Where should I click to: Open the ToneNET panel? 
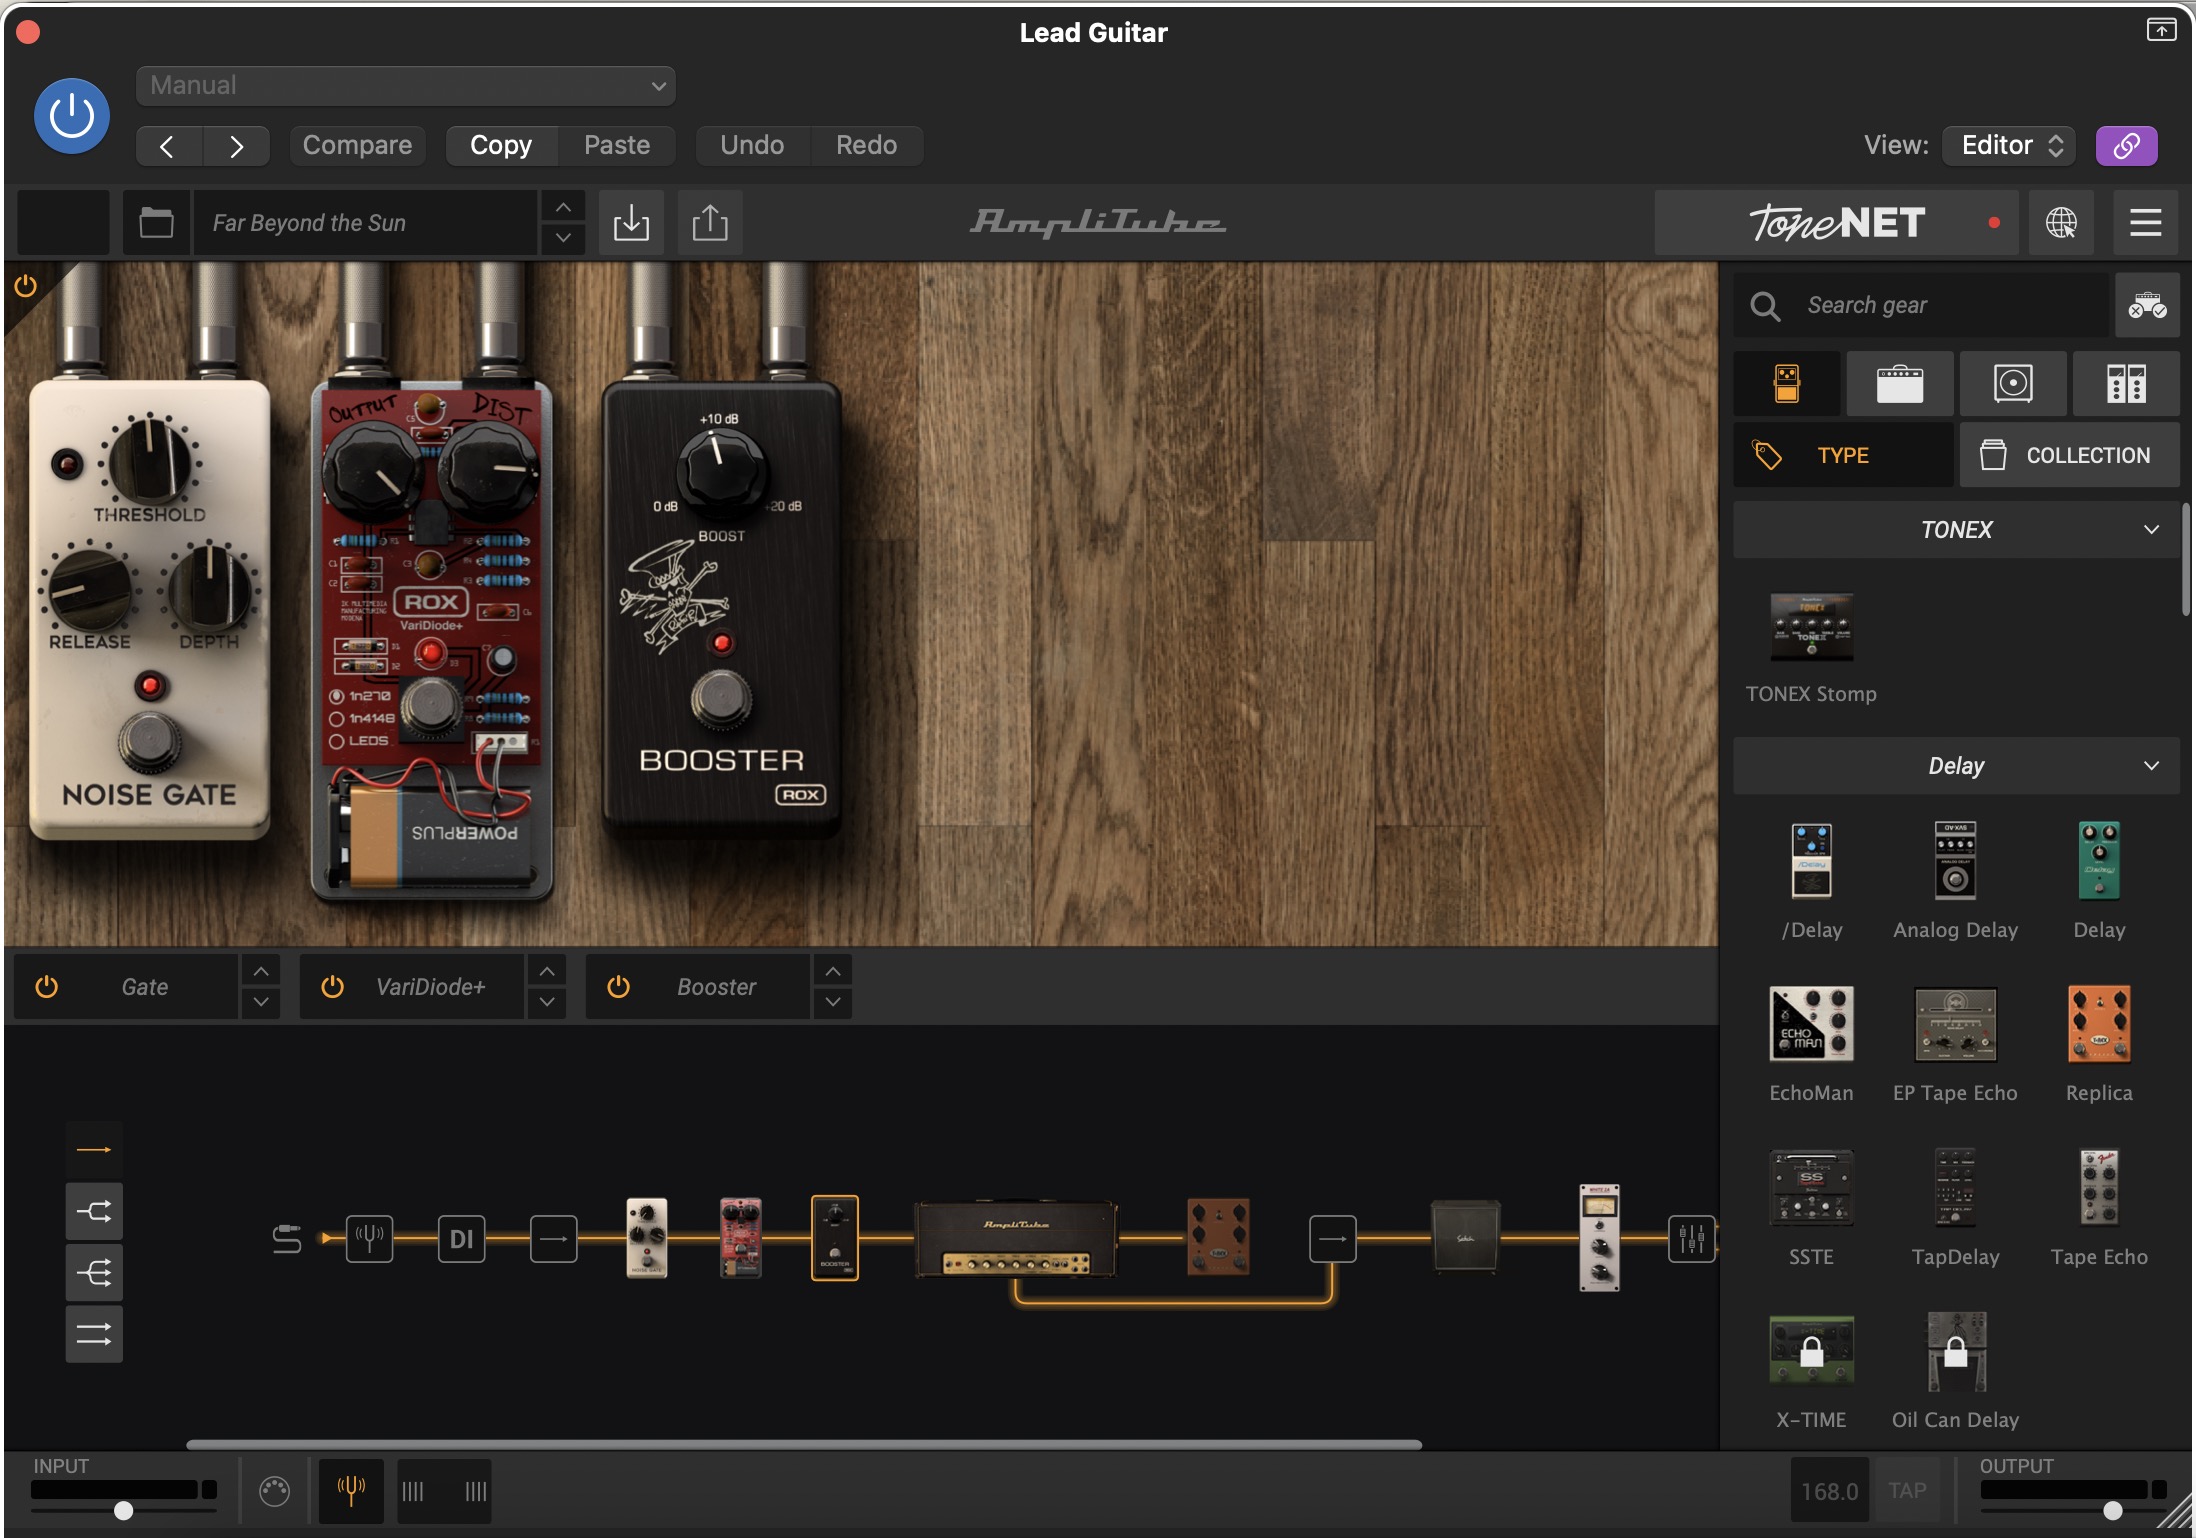(x=1836, y=222)
